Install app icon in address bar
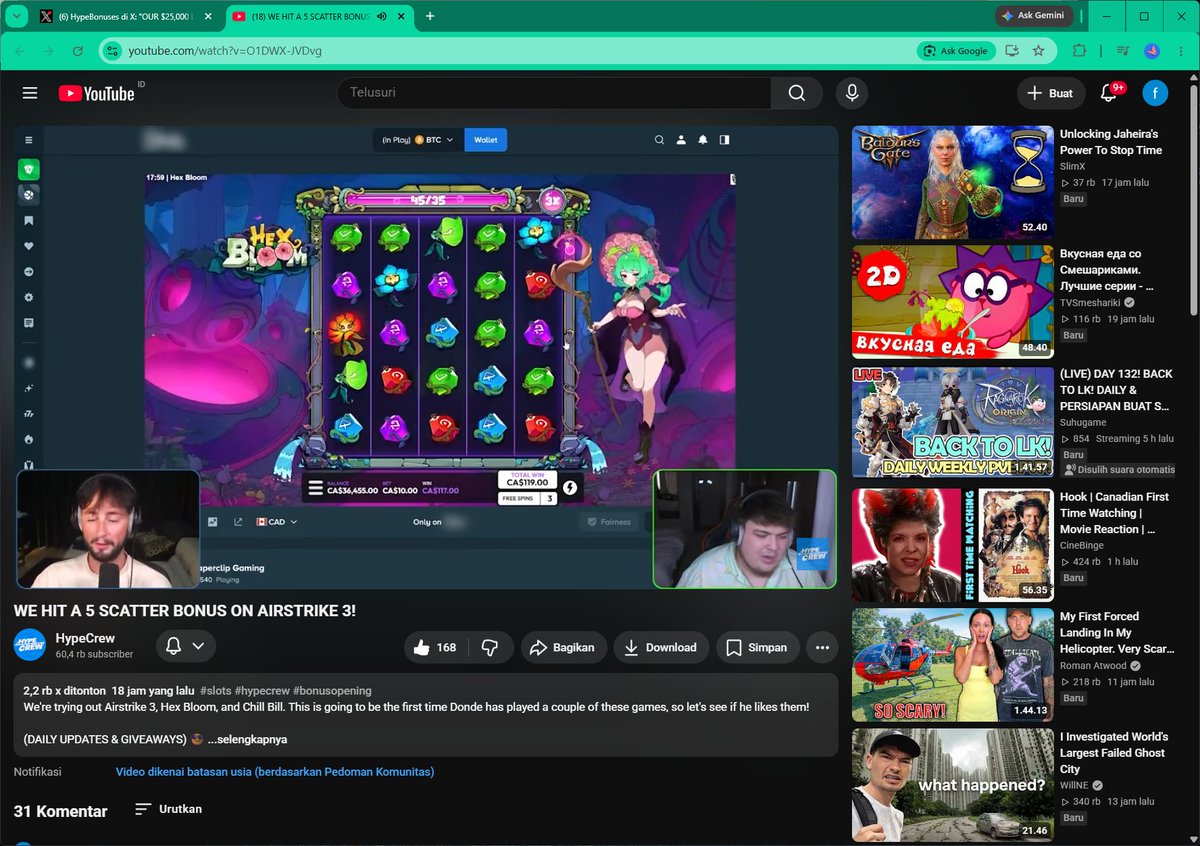 [x=1012, y=50]
